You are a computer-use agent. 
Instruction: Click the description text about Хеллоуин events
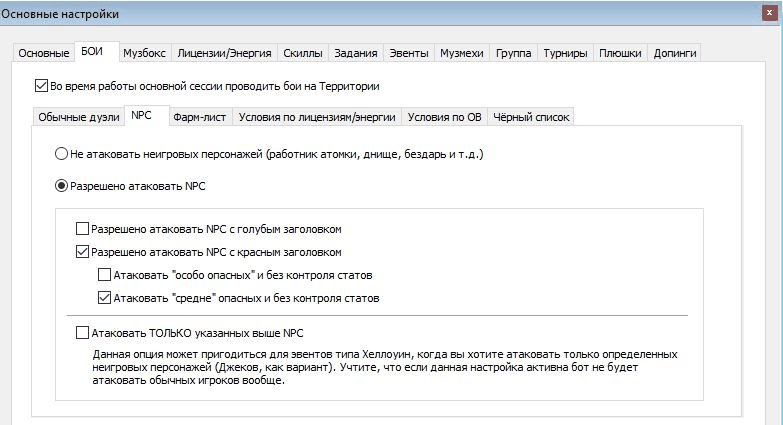(x=385, y=367)
